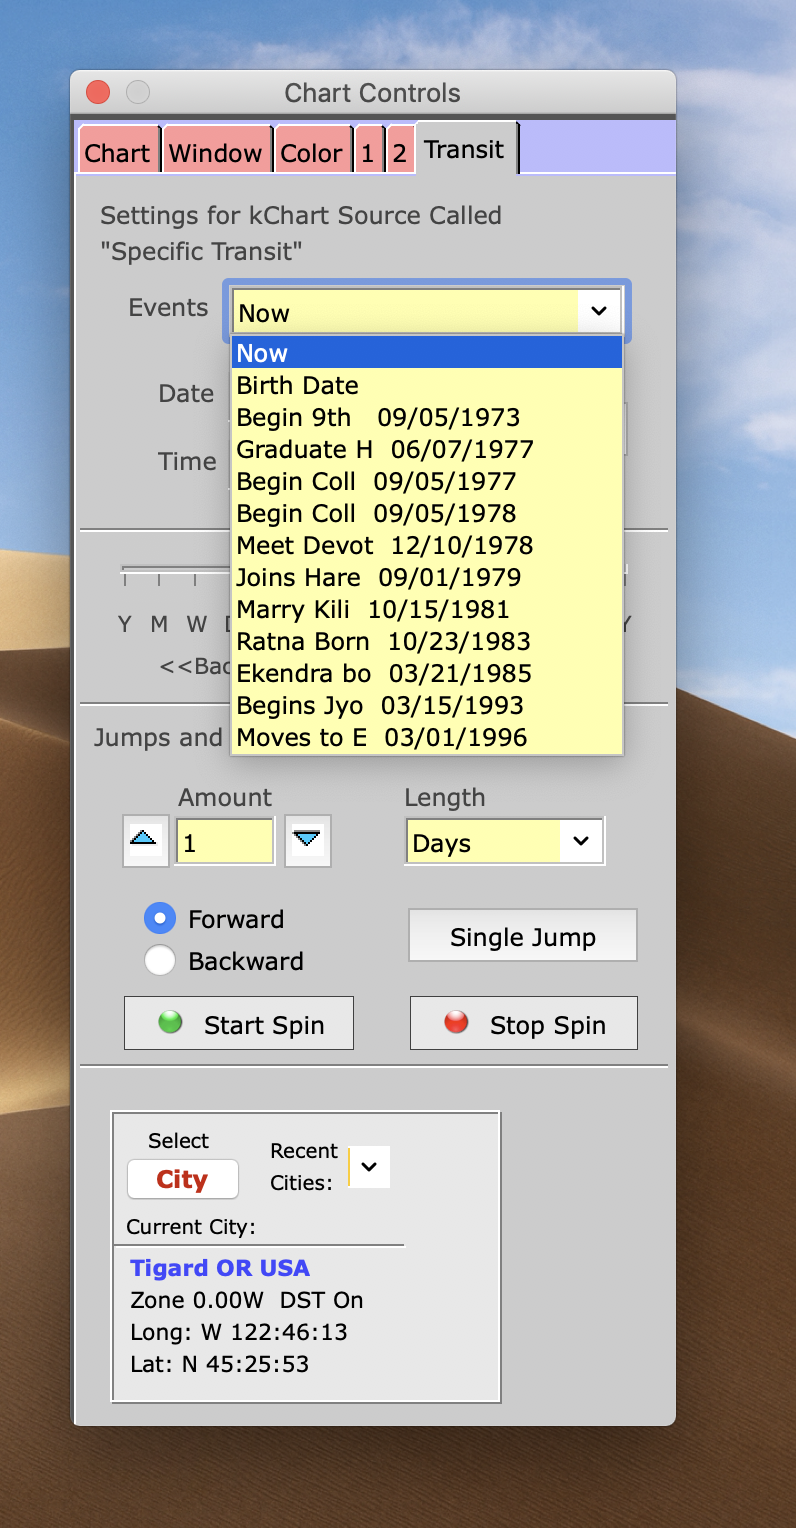Select Moves to E 03/01/1996 event

coord(381,737)
